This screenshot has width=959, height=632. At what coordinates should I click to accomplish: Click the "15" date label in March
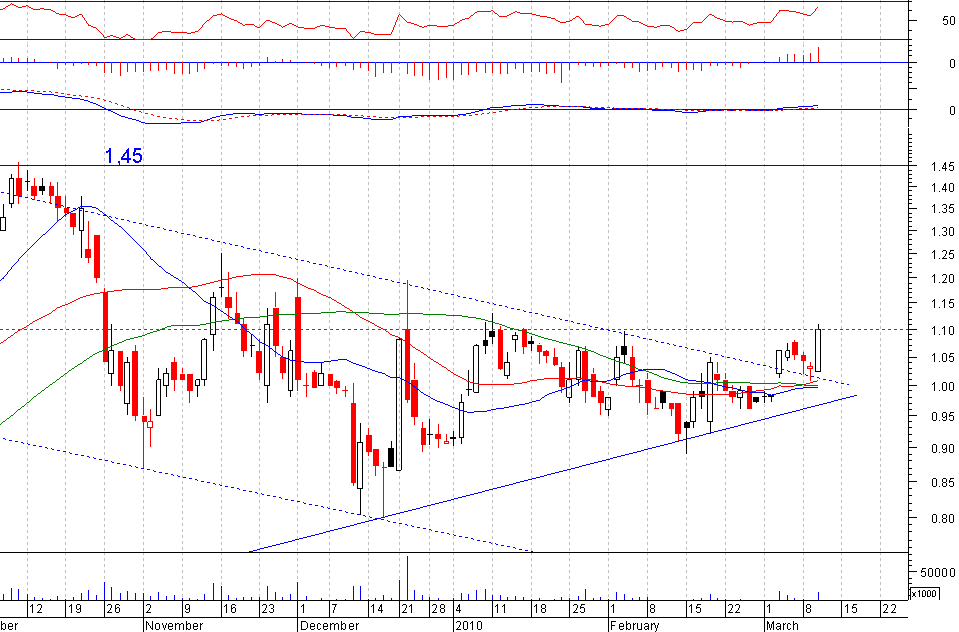tap(850, 609)
